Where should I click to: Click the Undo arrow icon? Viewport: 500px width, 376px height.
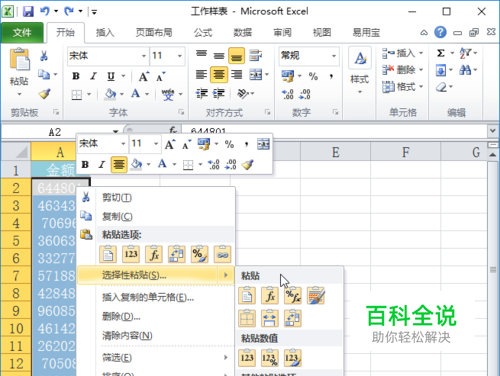tap(45, 12)
